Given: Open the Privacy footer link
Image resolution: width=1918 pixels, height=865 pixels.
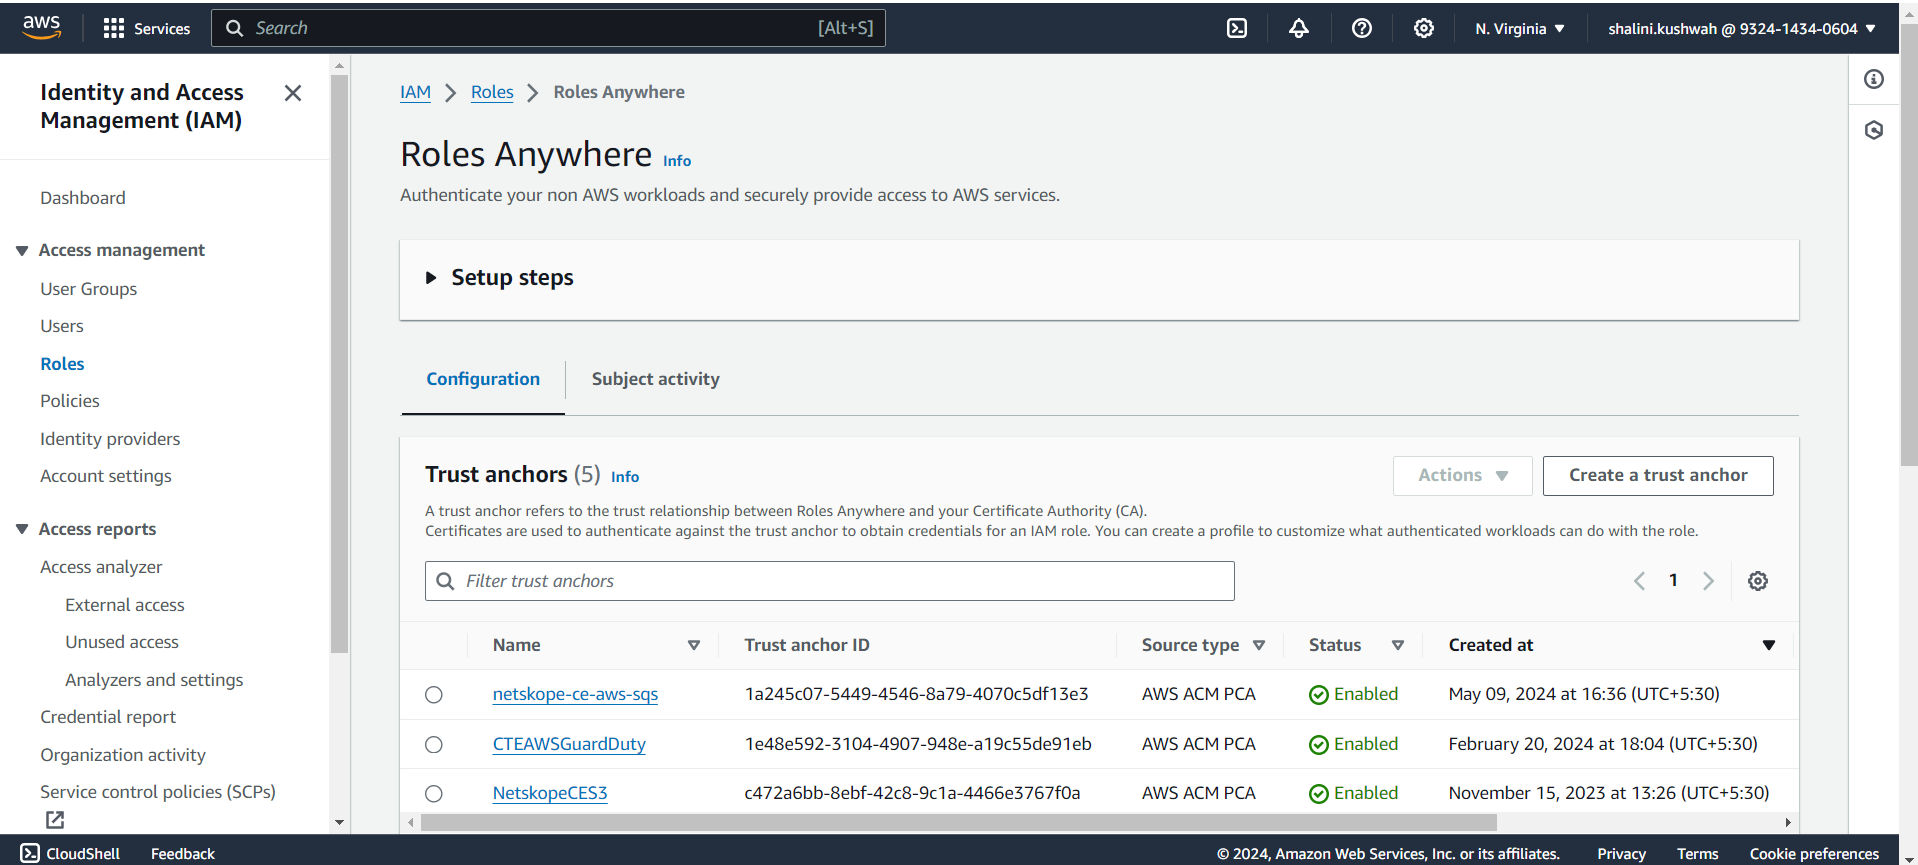Looking at the screenshot, I should [x=1621, y=854].
